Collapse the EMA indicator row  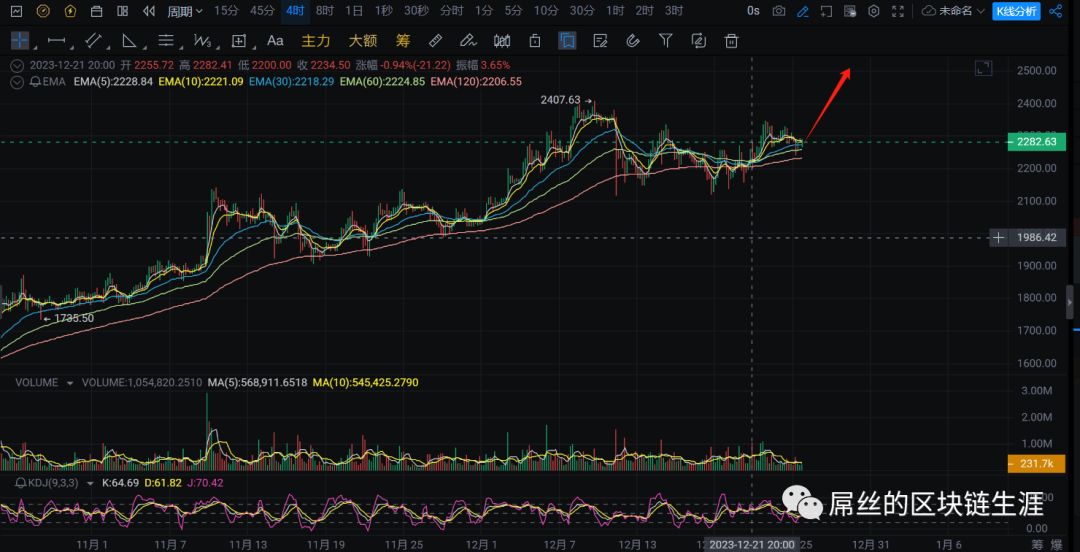coord(15,81)
